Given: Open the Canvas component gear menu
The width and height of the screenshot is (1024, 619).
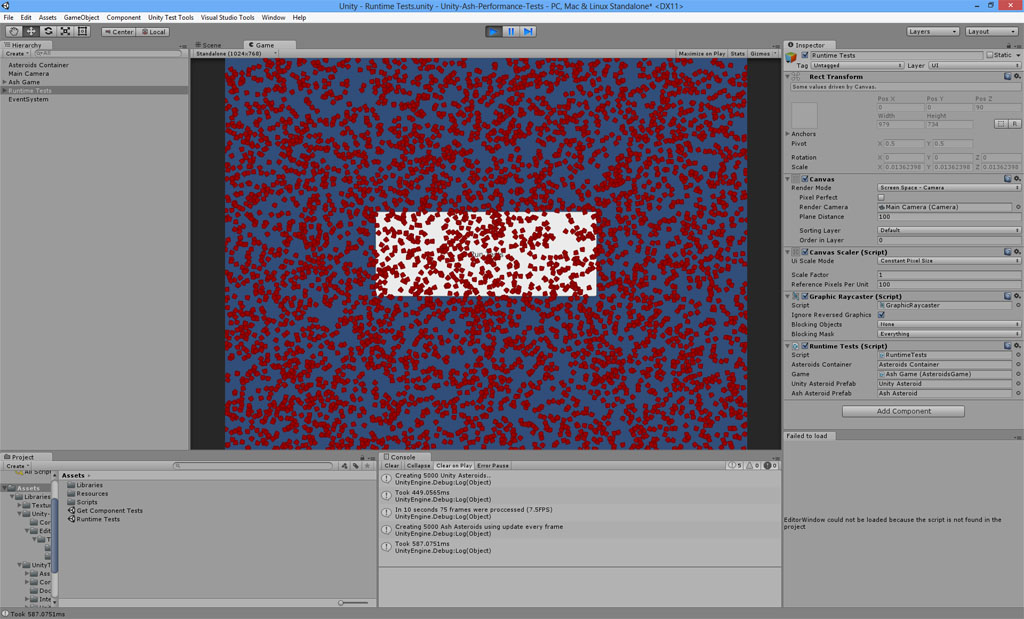Looking at the screenshot, I should 1017,179.
